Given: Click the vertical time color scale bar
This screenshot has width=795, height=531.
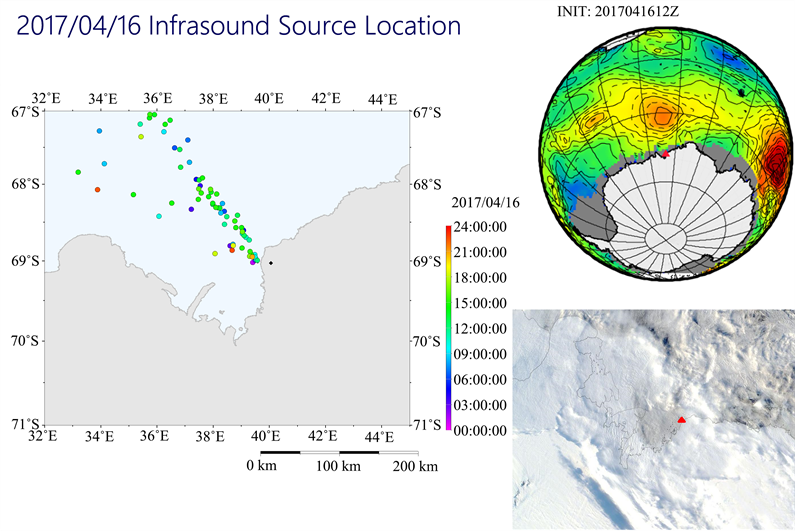Looking at the screenshot, I should (x=446, y=328).
